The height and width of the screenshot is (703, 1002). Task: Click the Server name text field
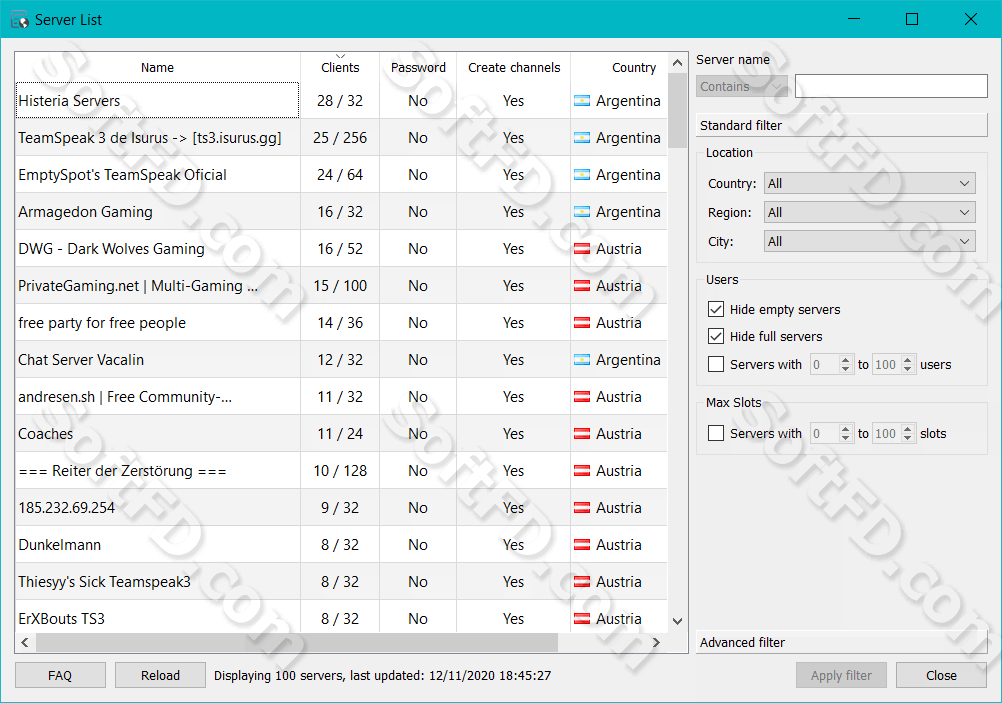(891, 86)
